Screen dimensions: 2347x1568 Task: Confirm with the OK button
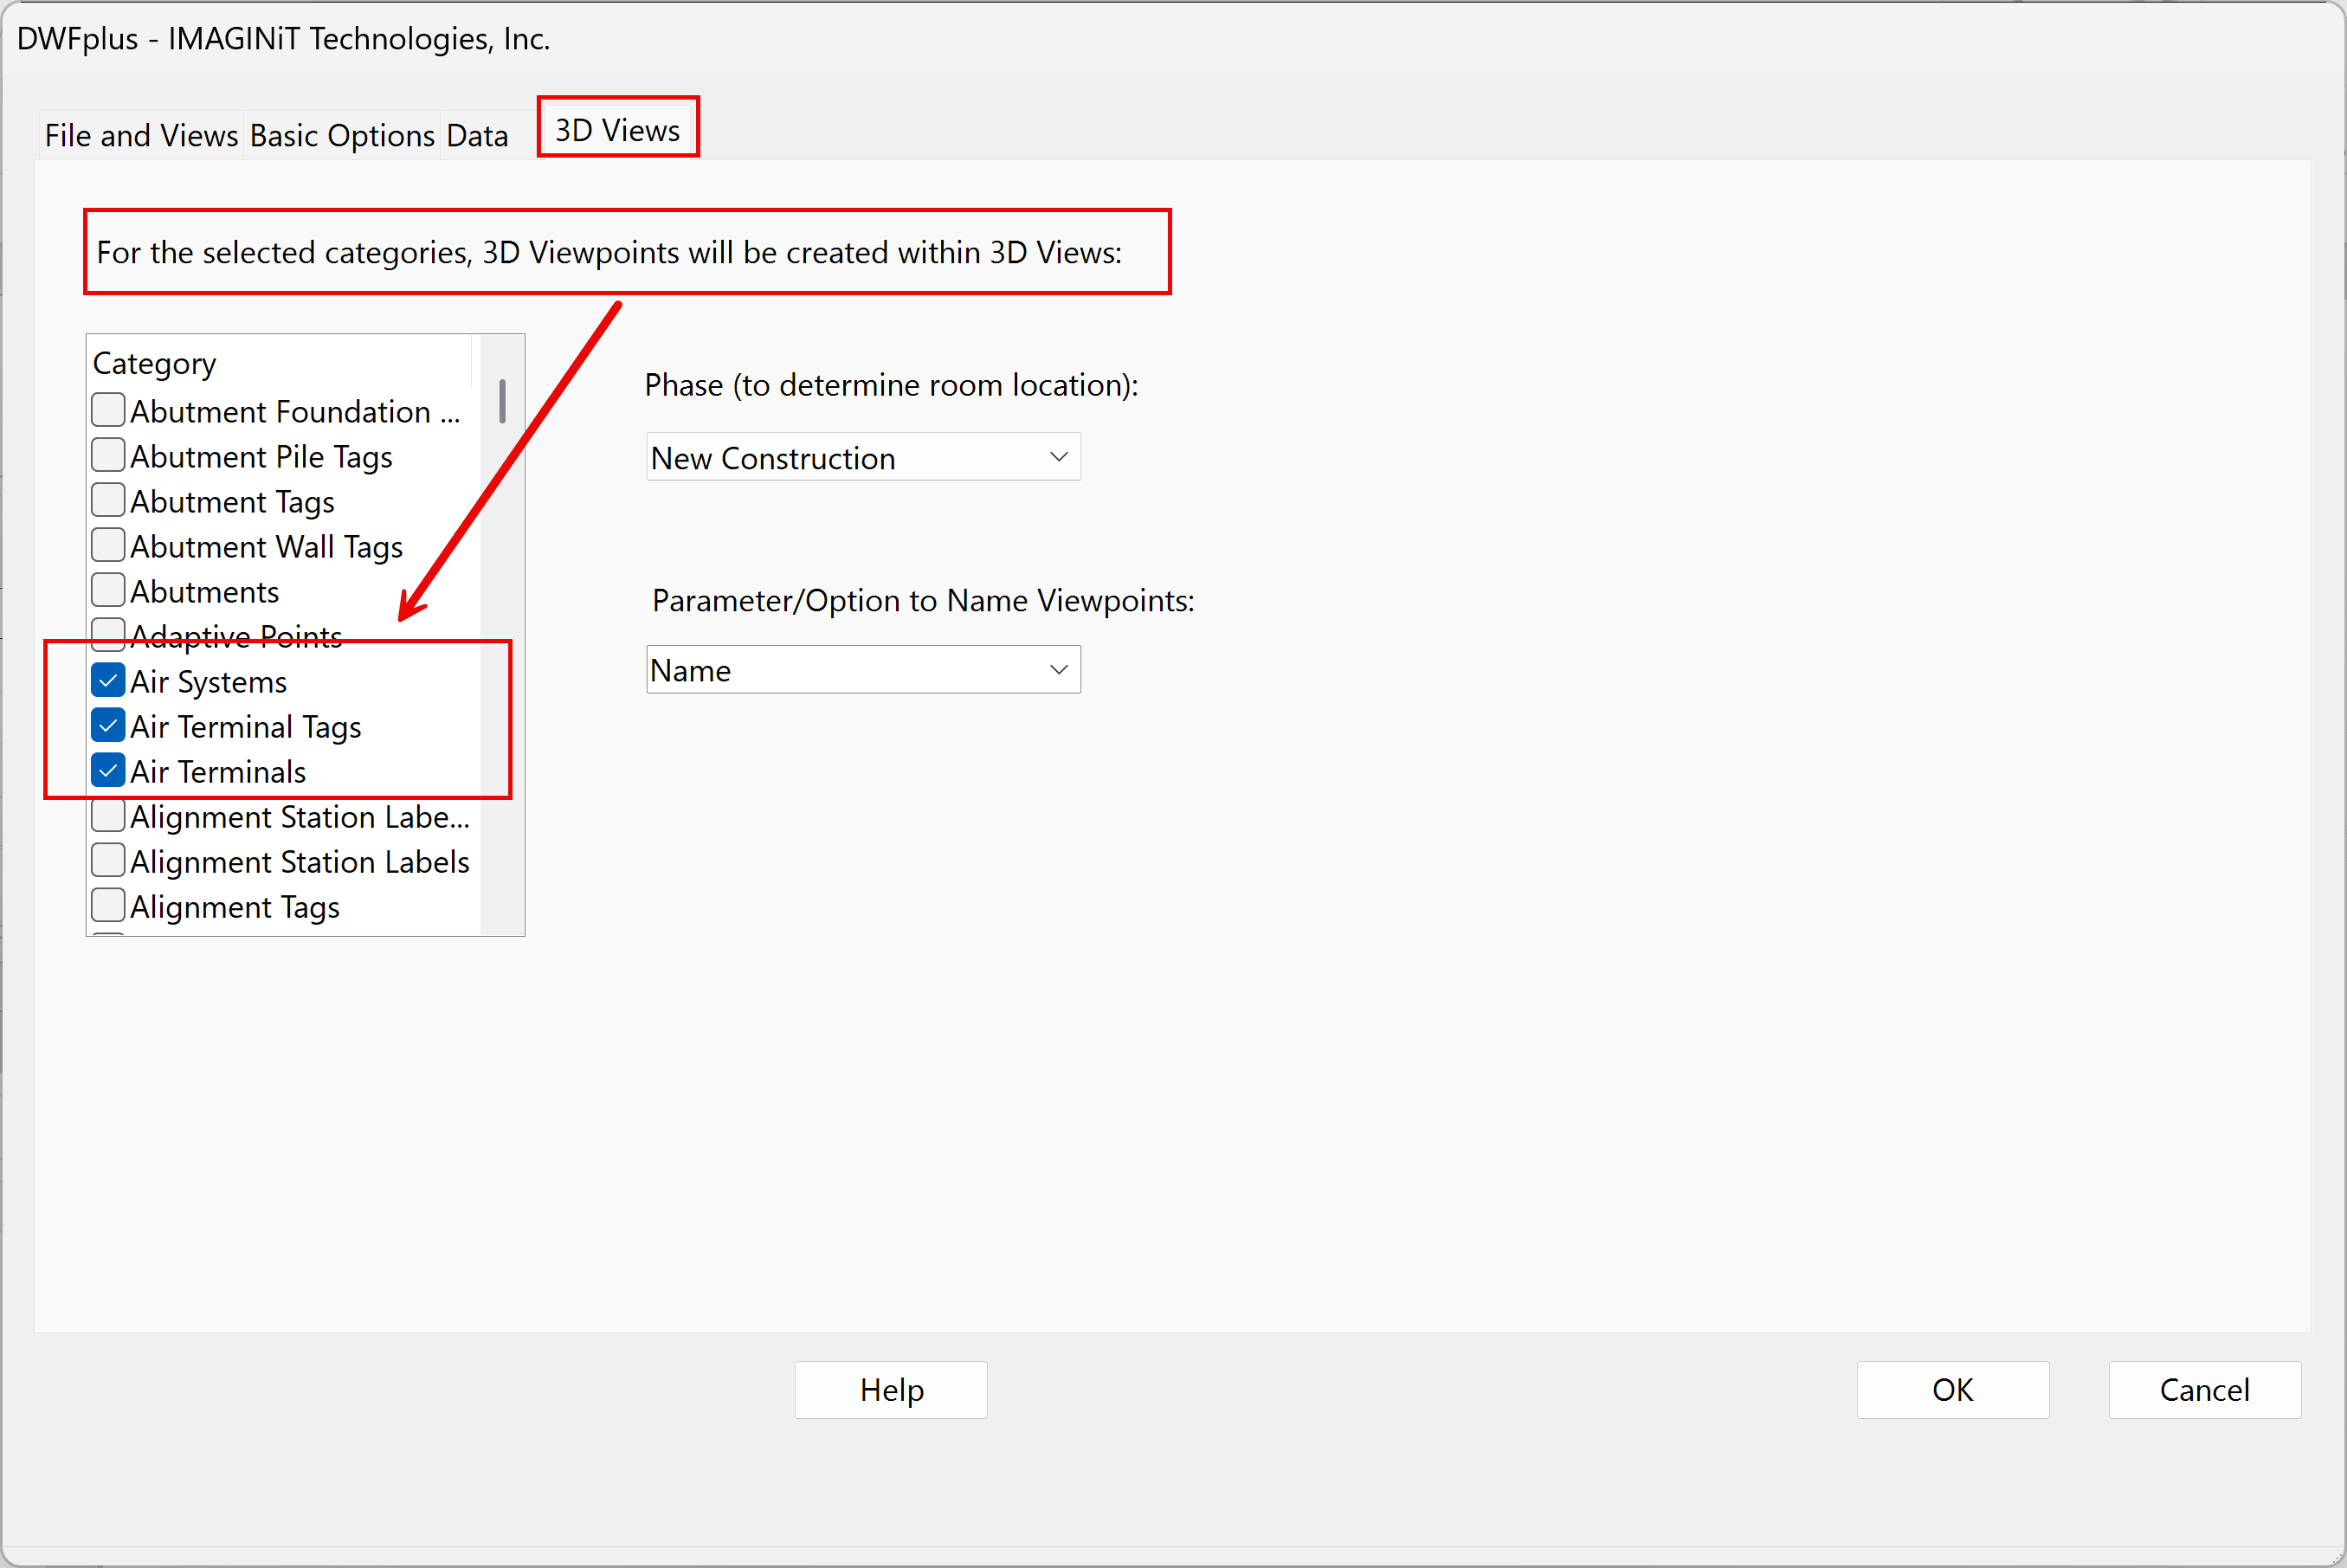[1953, 1390]
